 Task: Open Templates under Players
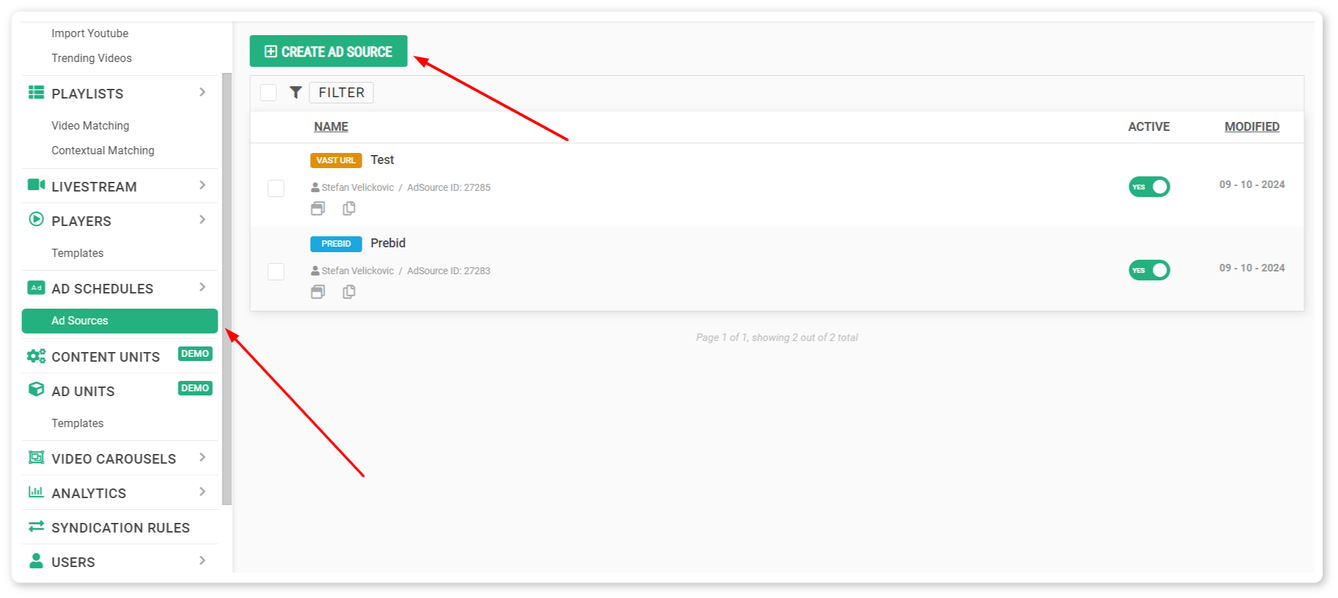[x=78, y=253]
